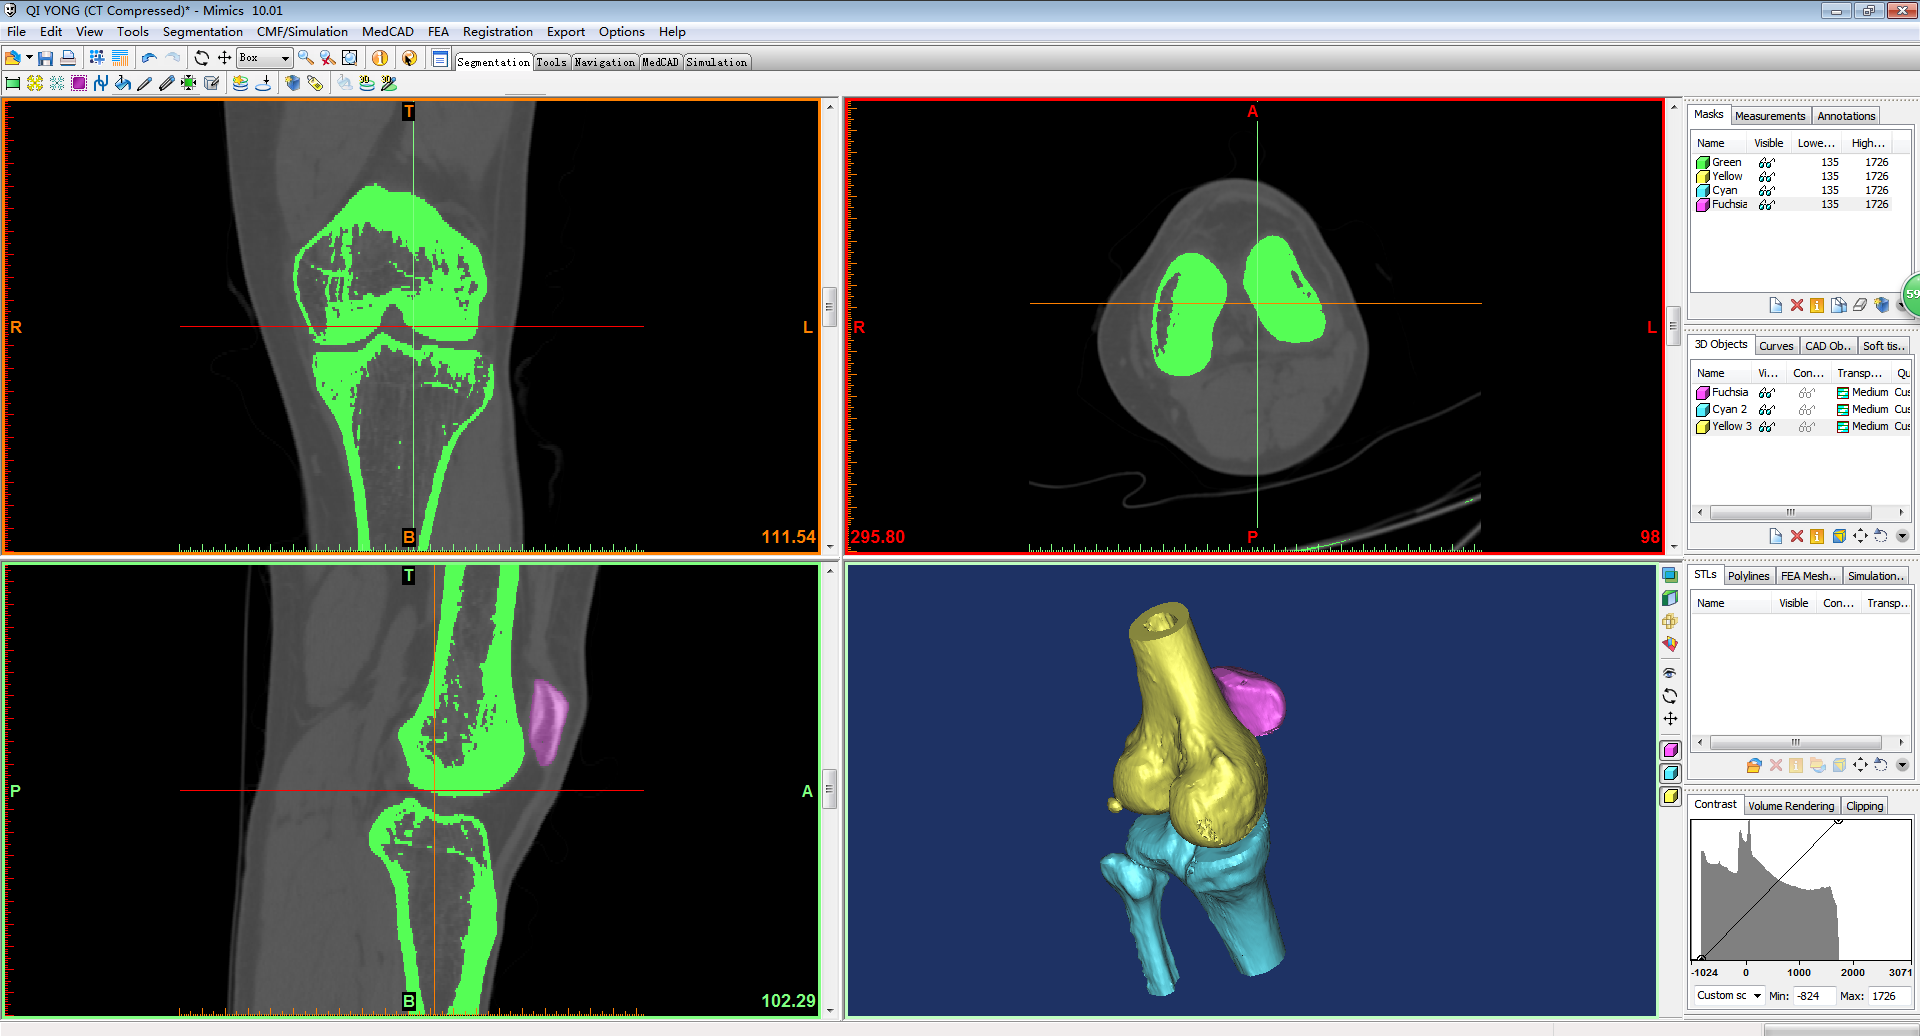The height and width of the screenshot is (1036, 1920).
Task: Click the magnifier Zoom tool icon
Action: pyautogui.click(x=306, y=58)
